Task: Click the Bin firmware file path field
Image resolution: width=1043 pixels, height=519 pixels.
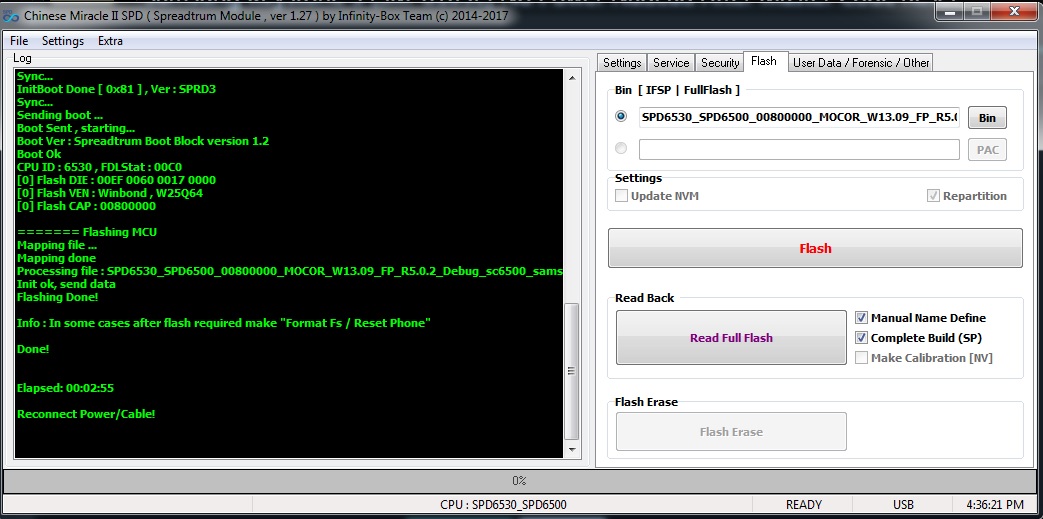Action: pos(798,118)
